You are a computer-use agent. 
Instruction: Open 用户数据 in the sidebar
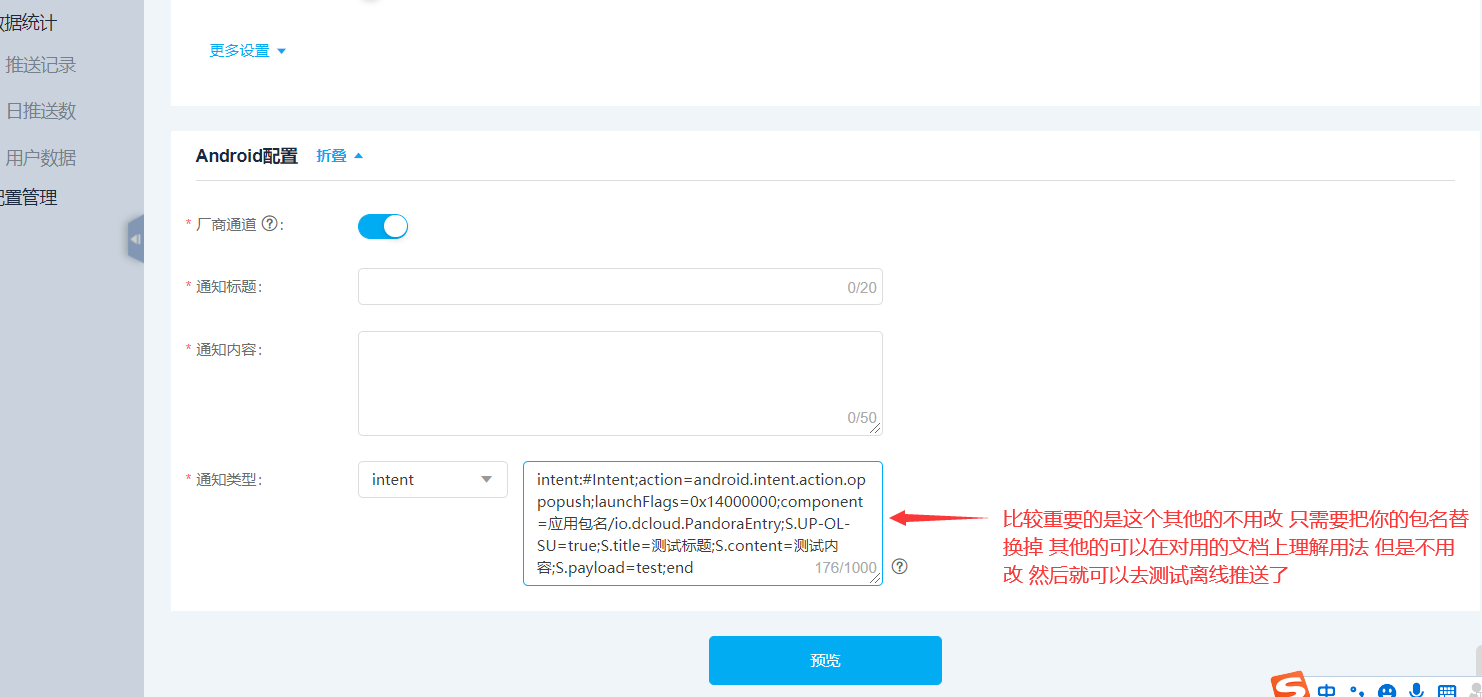point(41,158)
